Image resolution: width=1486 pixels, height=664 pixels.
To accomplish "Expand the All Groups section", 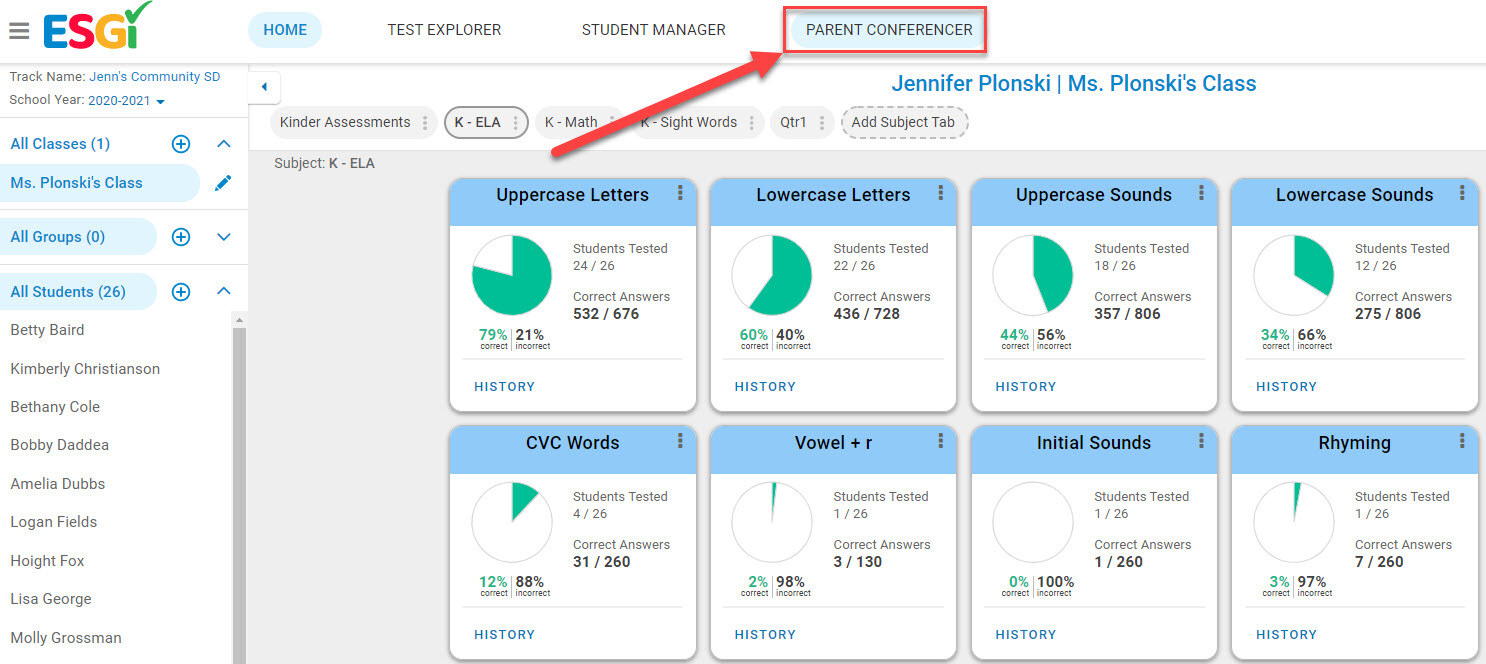I will pos(224,237).
